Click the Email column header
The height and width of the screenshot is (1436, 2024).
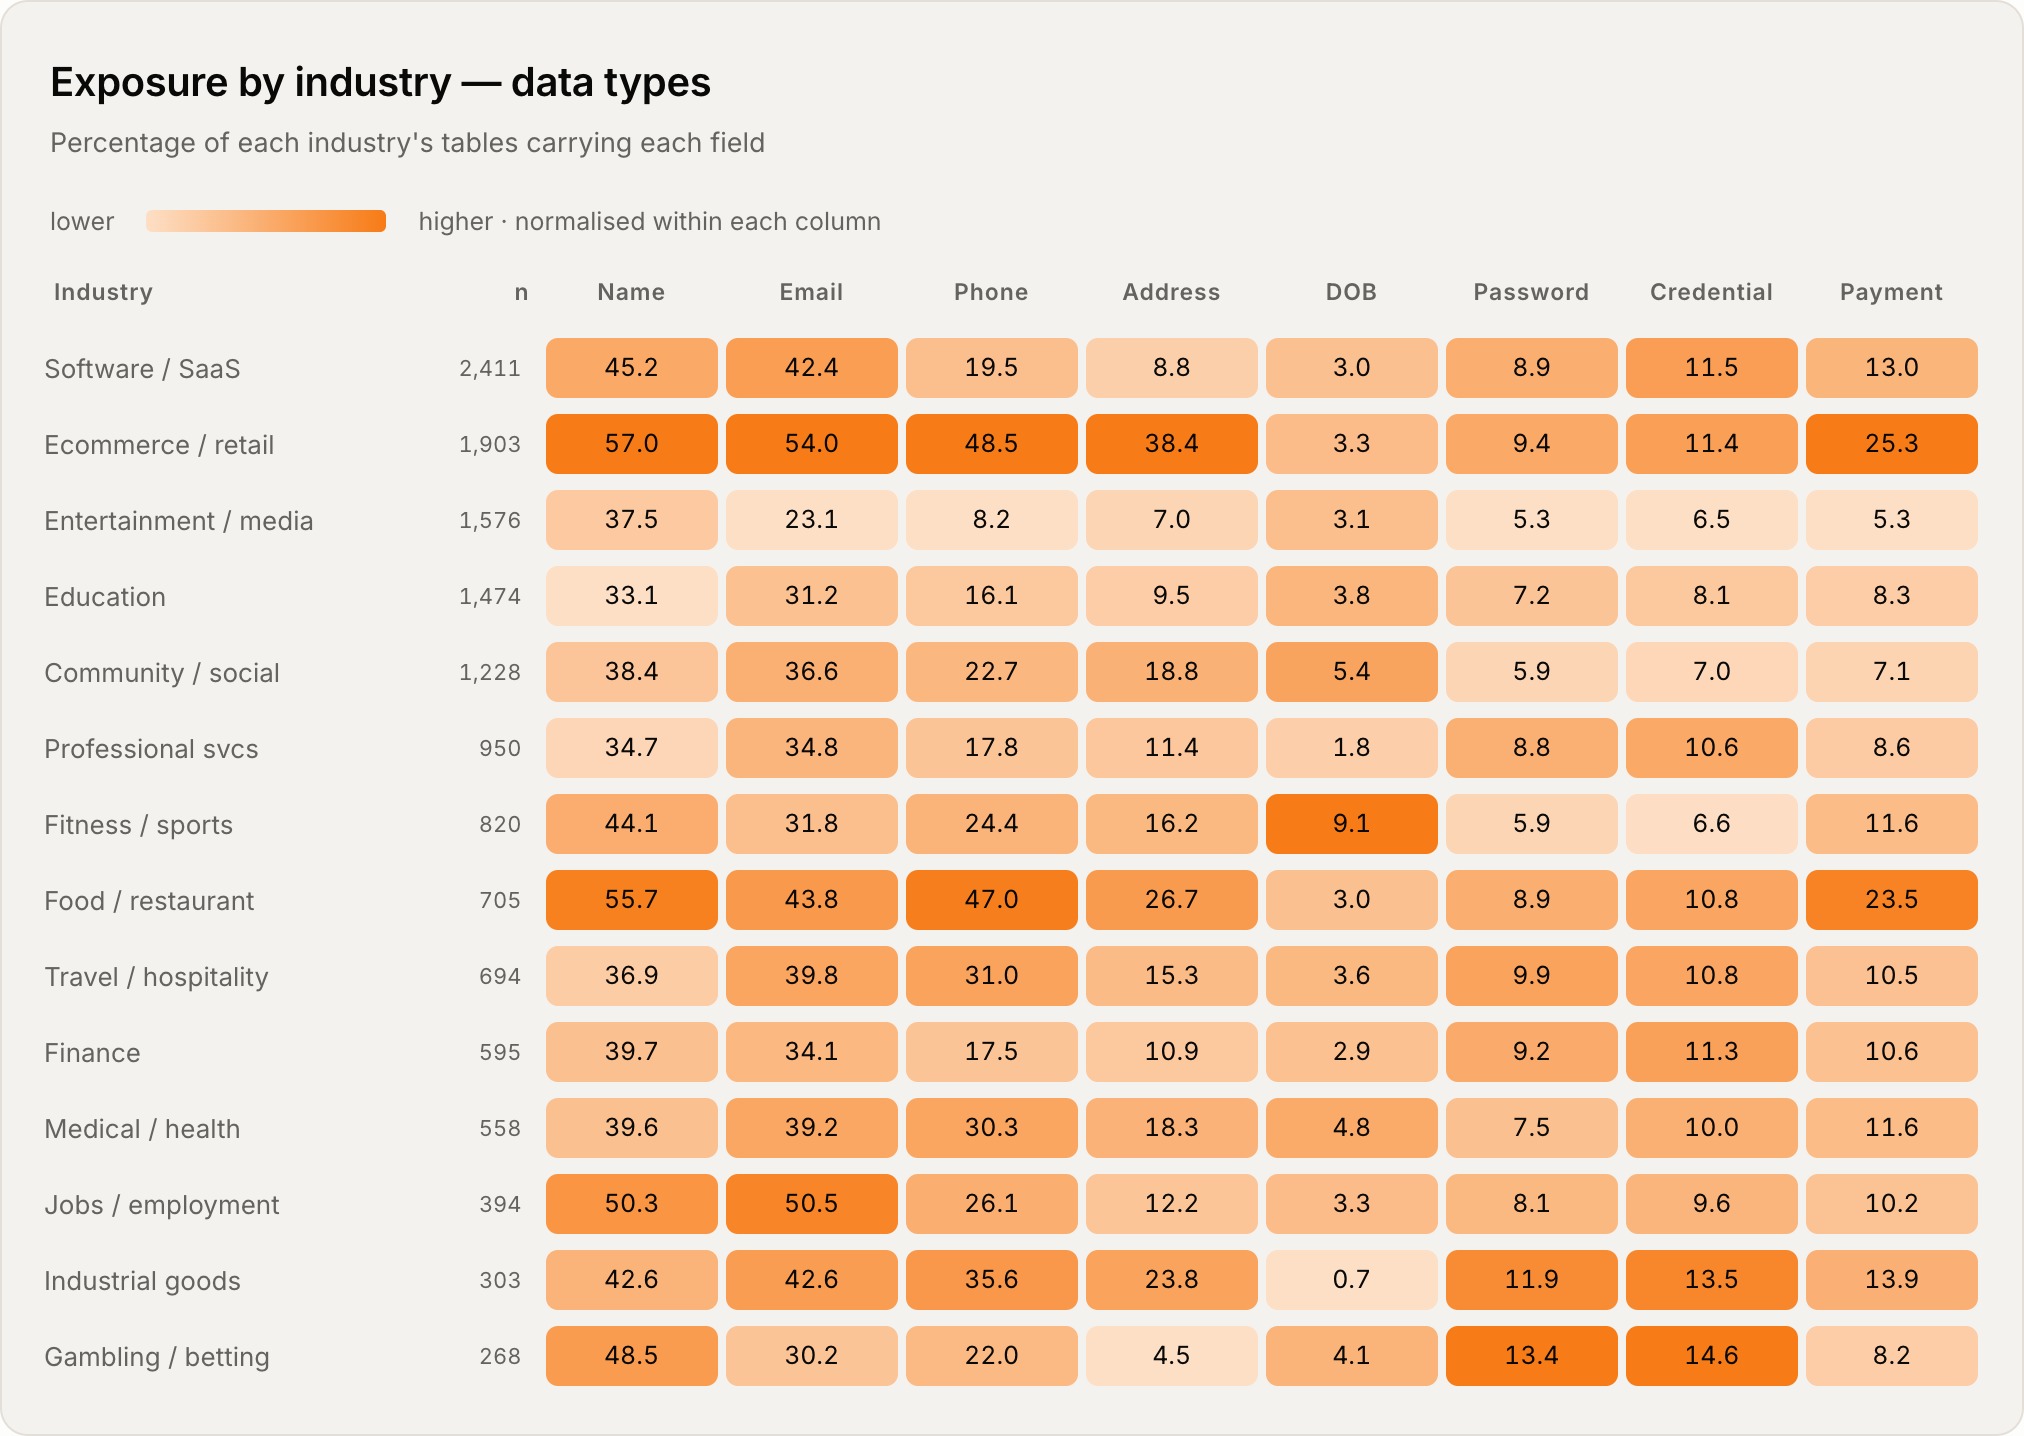click(x=811, y=292)
